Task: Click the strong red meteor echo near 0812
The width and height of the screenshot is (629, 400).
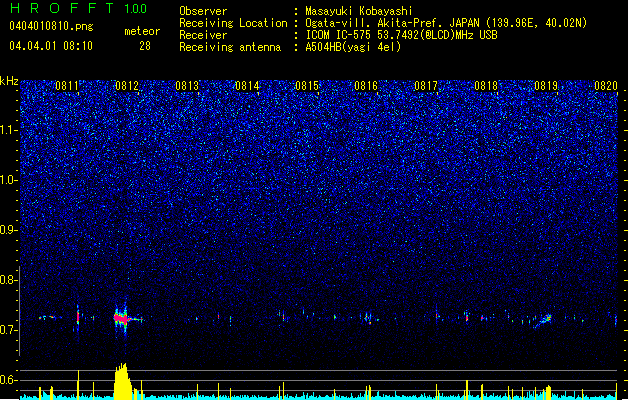Action: pyautogui.click(x=121, y=319)
